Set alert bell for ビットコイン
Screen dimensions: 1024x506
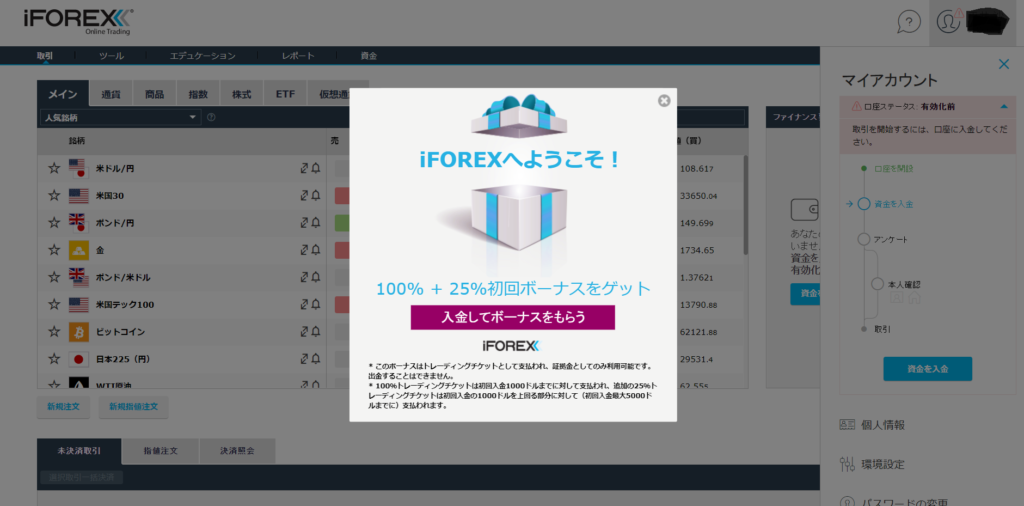pos(315,332)
